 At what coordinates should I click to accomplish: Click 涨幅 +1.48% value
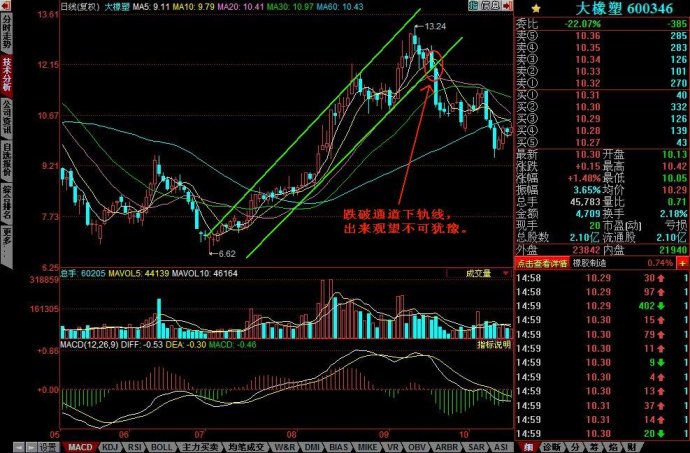click(x=584, y=178)
